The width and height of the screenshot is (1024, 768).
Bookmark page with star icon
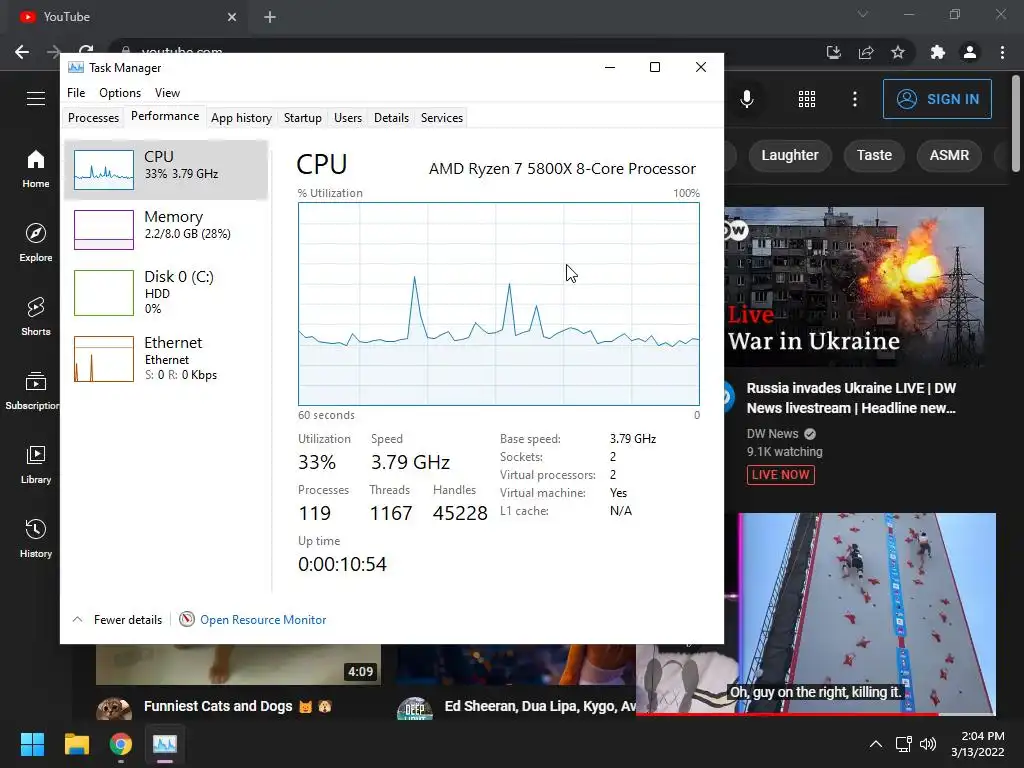pos(898,52)
